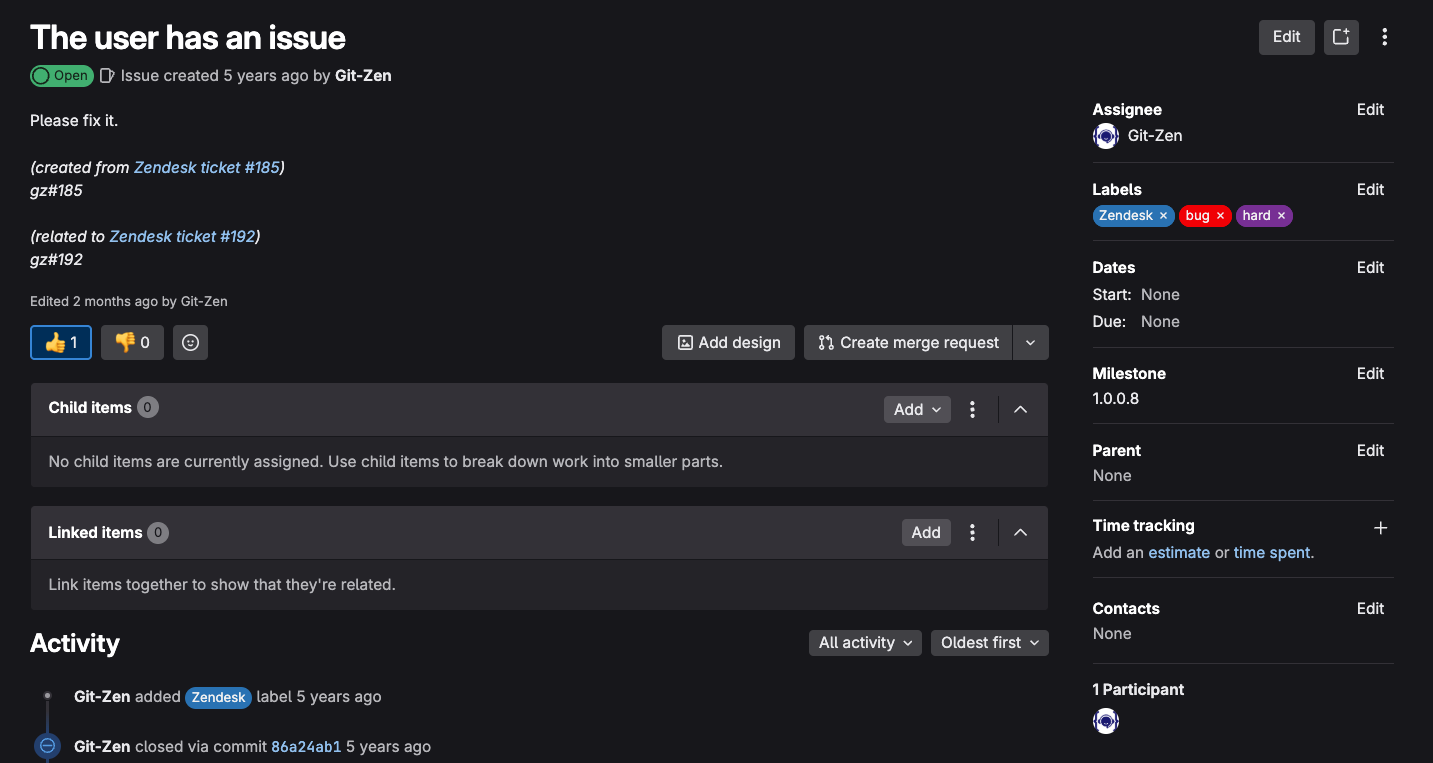The height and width of the screenshot is (763, 1433).
Task: Add a thumbs down reaction
Action: [131, 342]
